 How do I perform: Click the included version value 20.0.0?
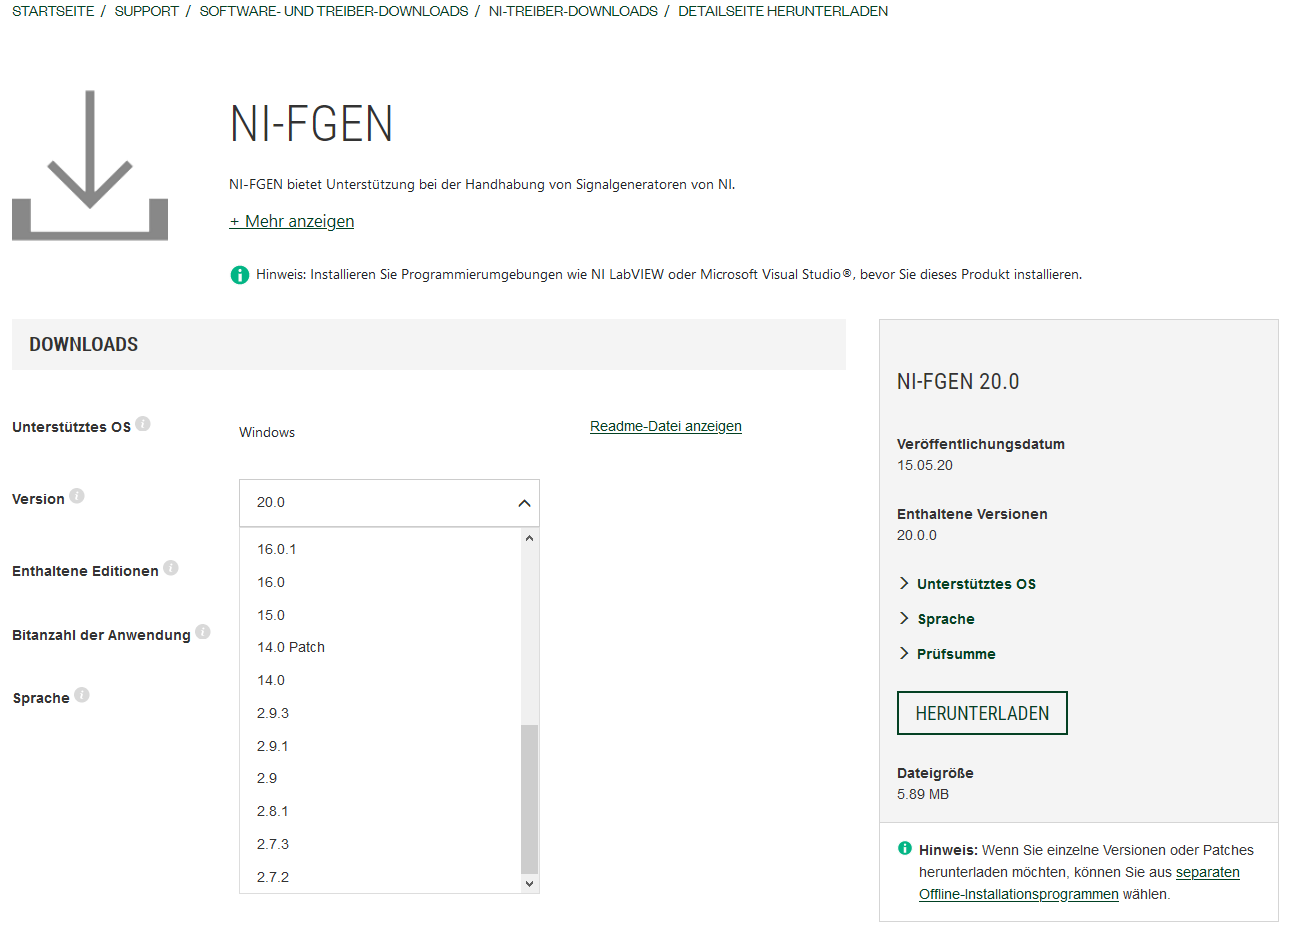[917, 535]
